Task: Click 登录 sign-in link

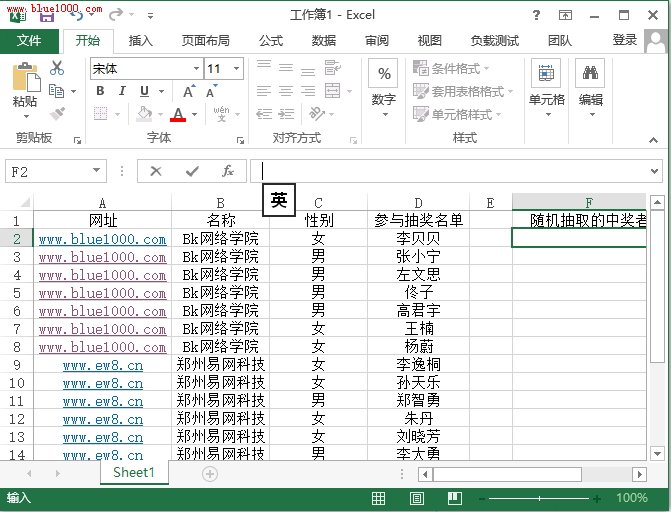Action: (624, 40)
